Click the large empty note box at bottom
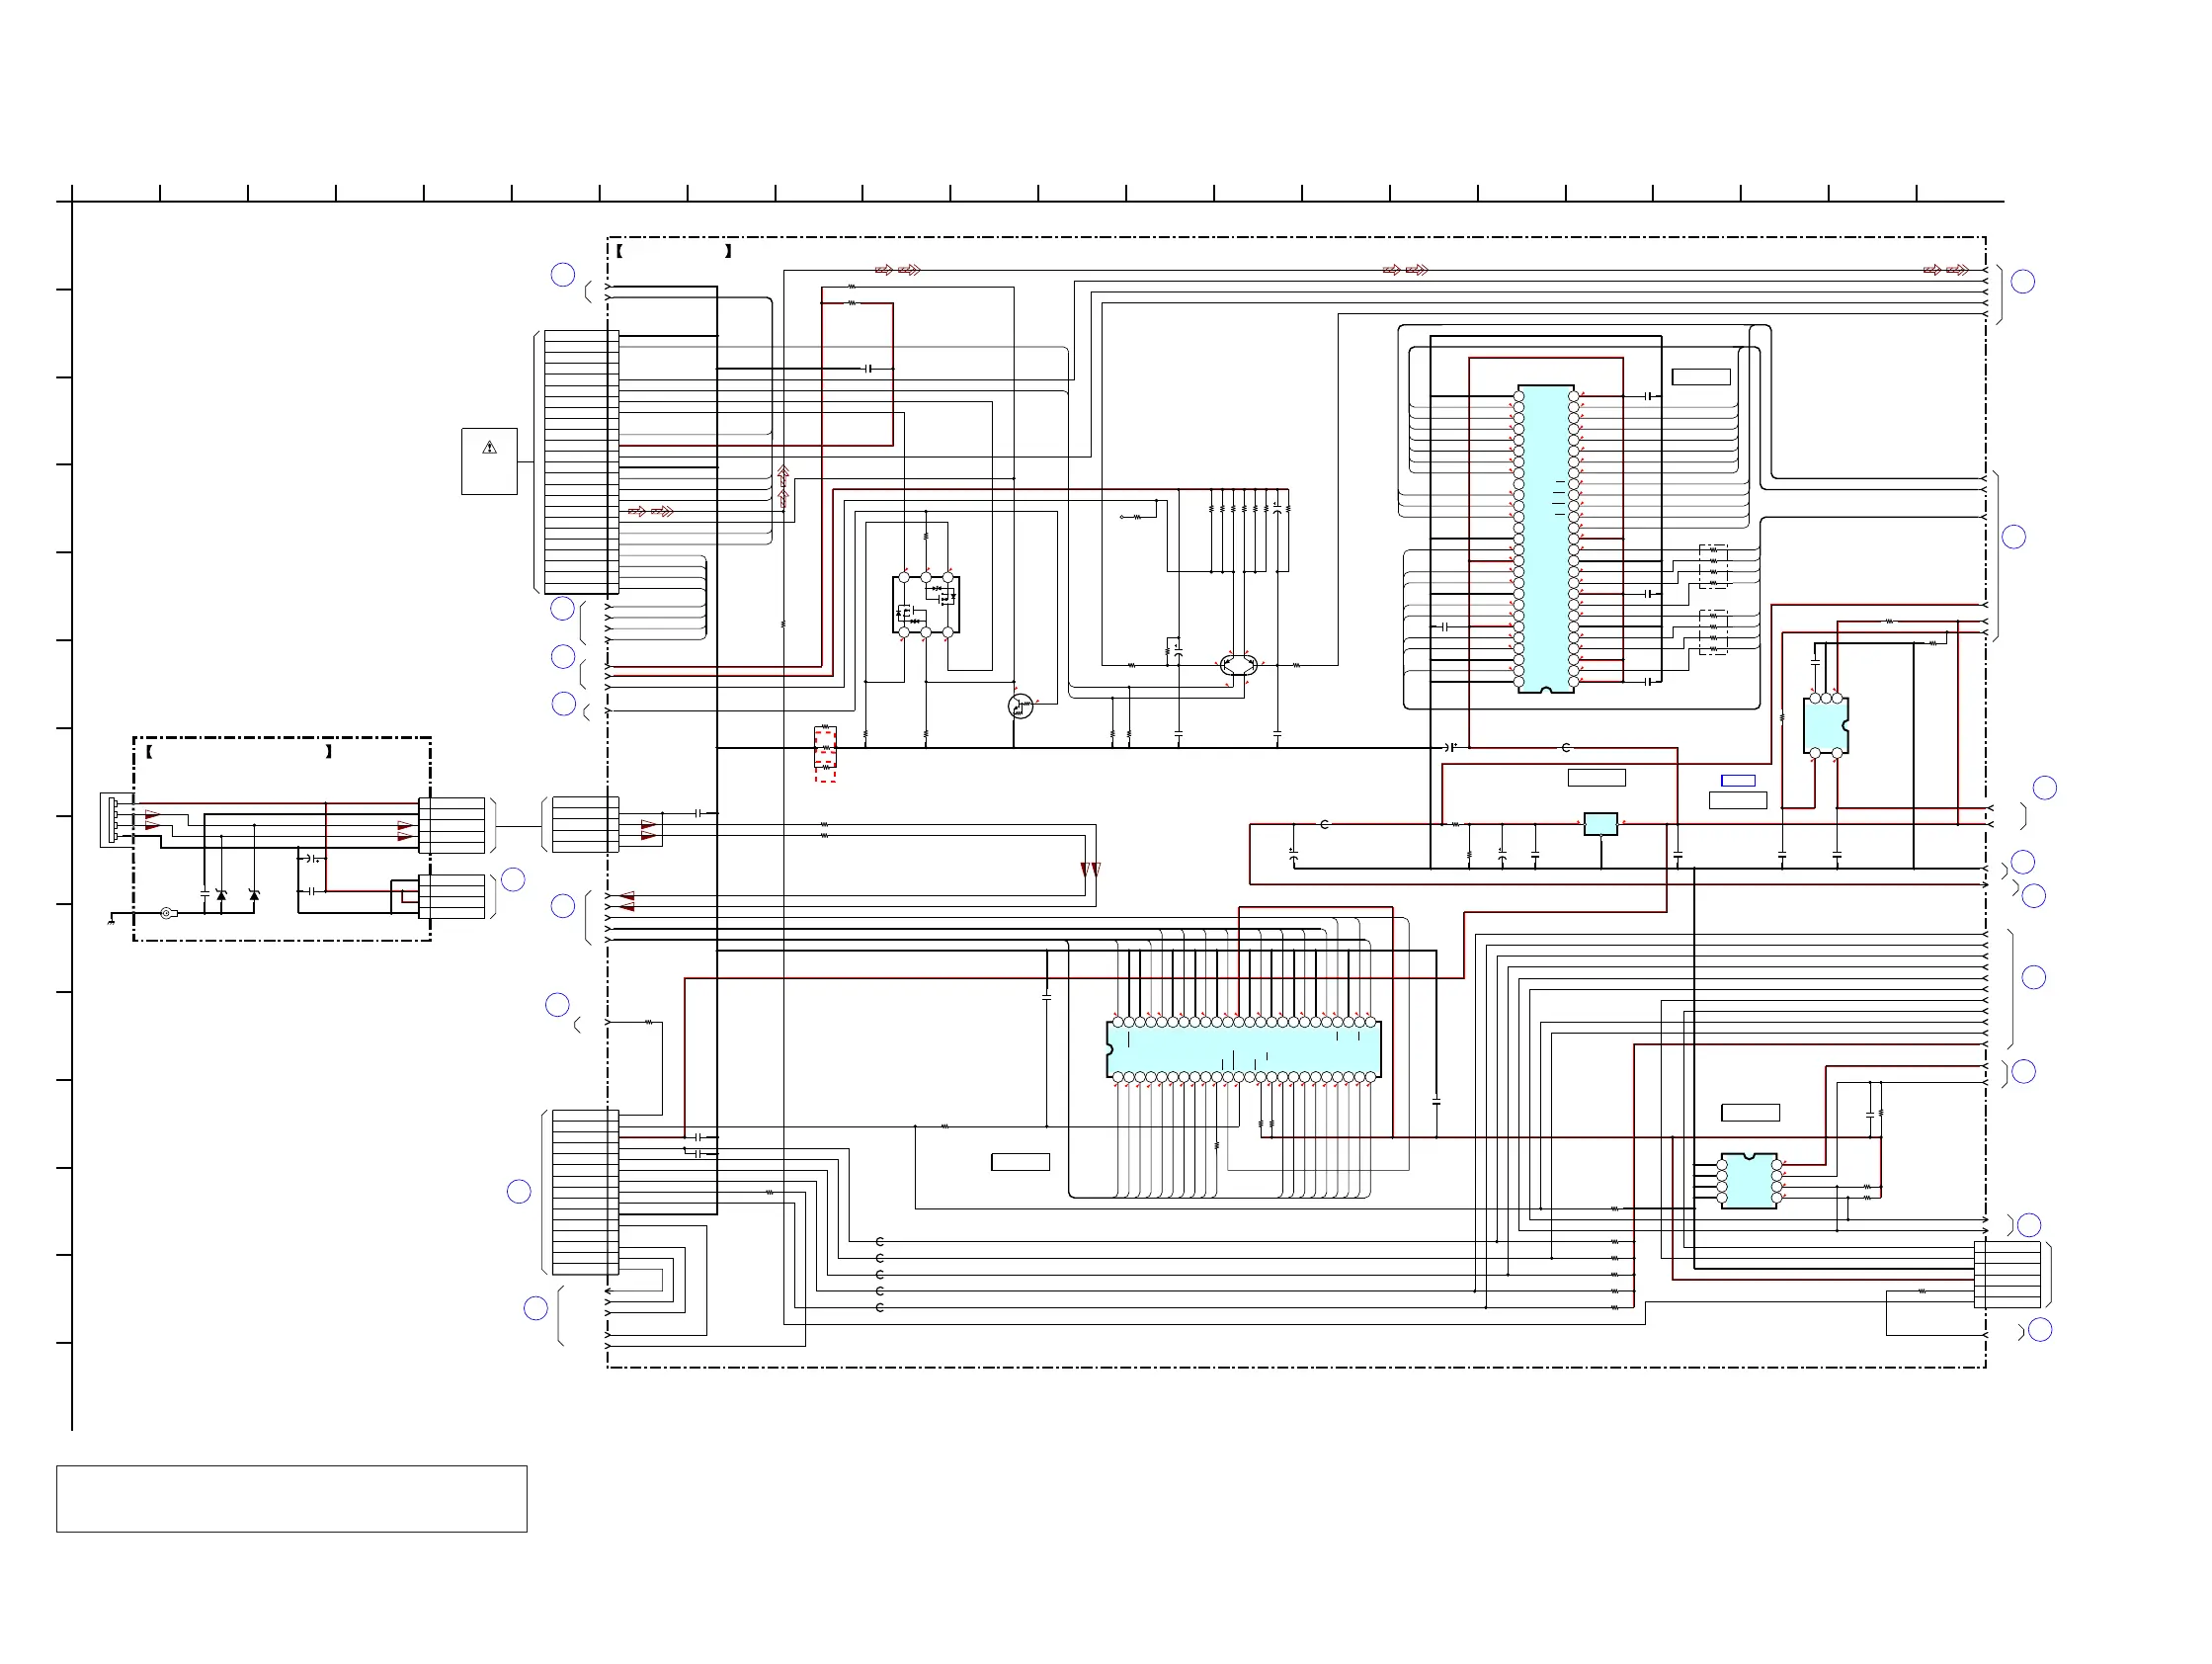Screen dimensions: 2212x1664 291,1498
